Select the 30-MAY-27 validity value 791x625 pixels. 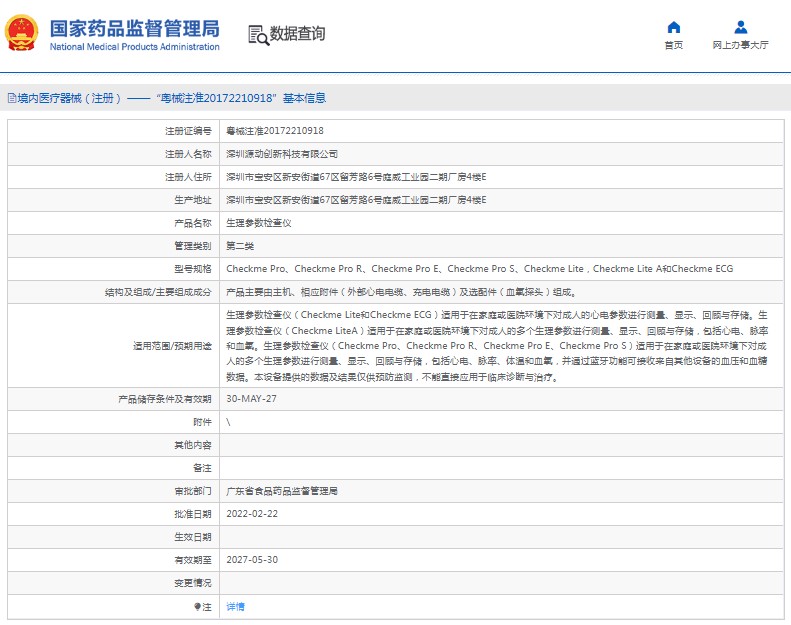pyautogui.click(x=251, y=399)
